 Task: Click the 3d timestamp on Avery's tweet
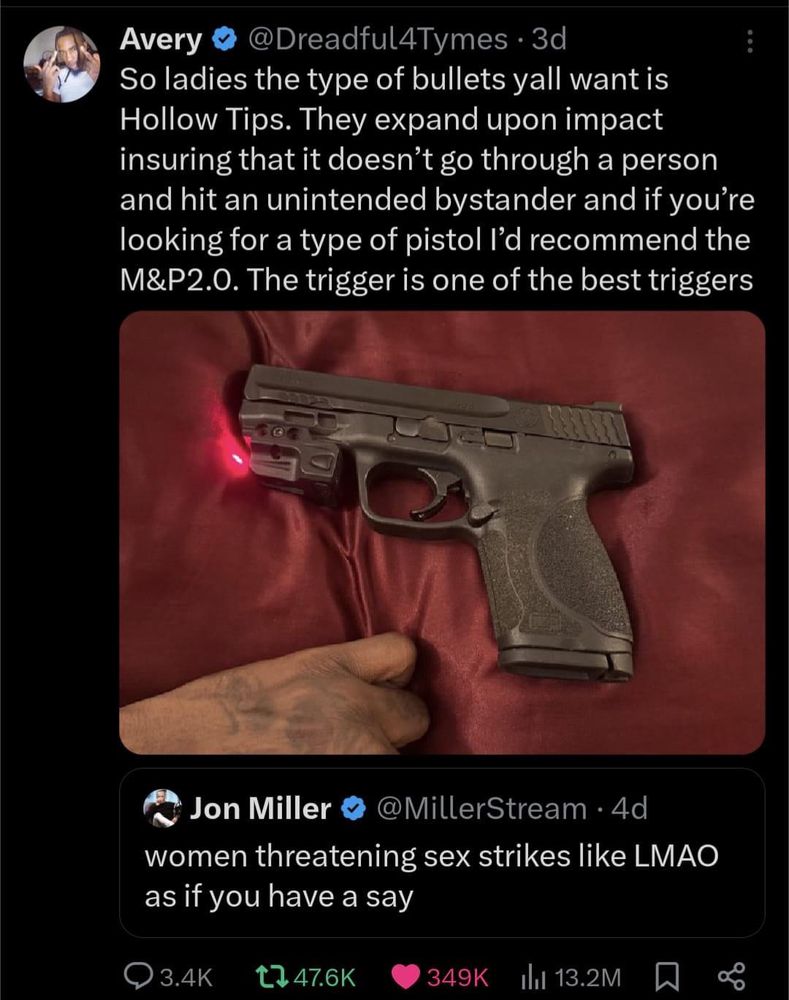coord(549,40)
